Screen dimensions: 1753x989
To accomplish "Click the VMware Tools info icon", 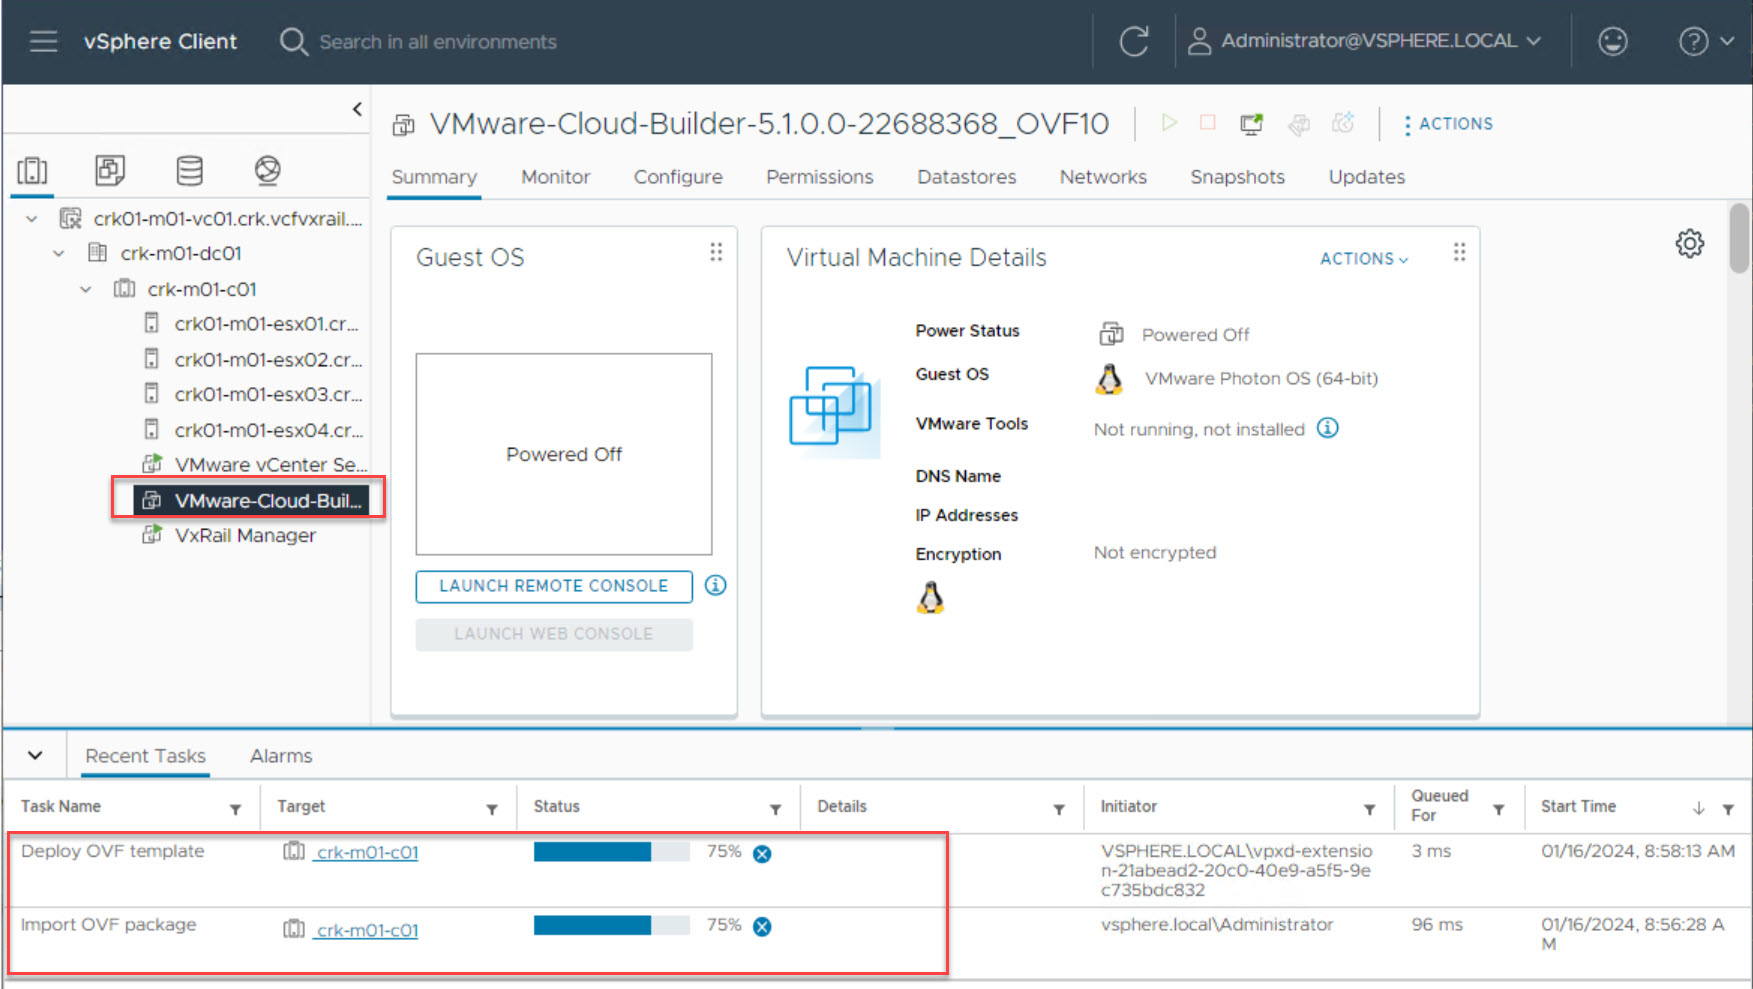I will click(1327, 429).
